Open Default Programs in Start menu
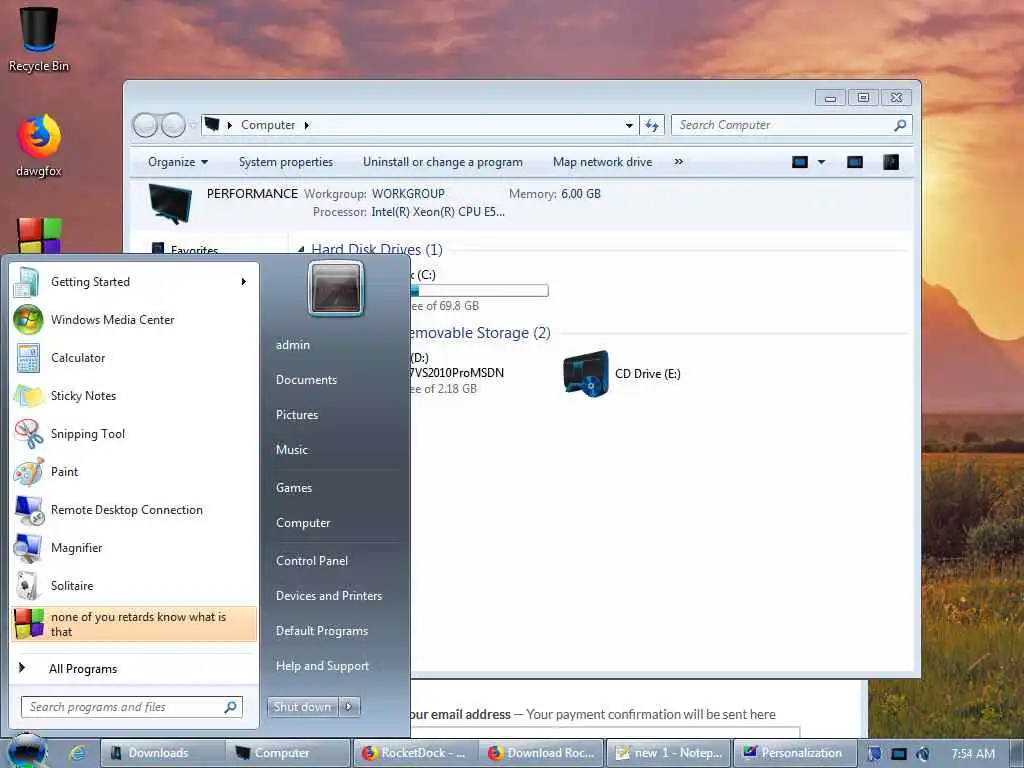Viewport: 1024px width, 768px height. (x=321, y=631)
